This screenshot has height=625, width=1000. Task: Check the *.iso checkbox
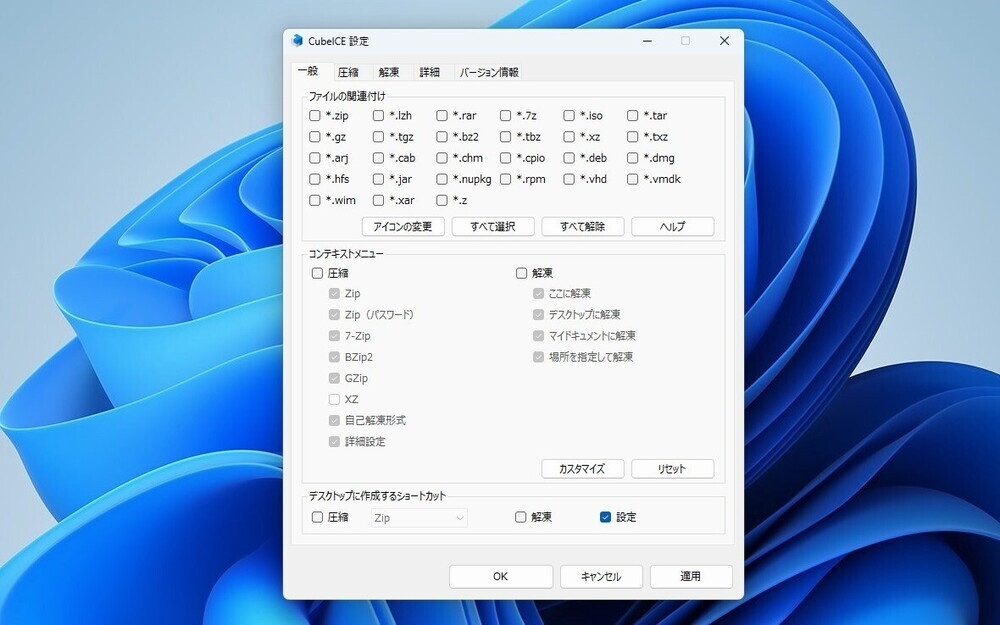569,115
